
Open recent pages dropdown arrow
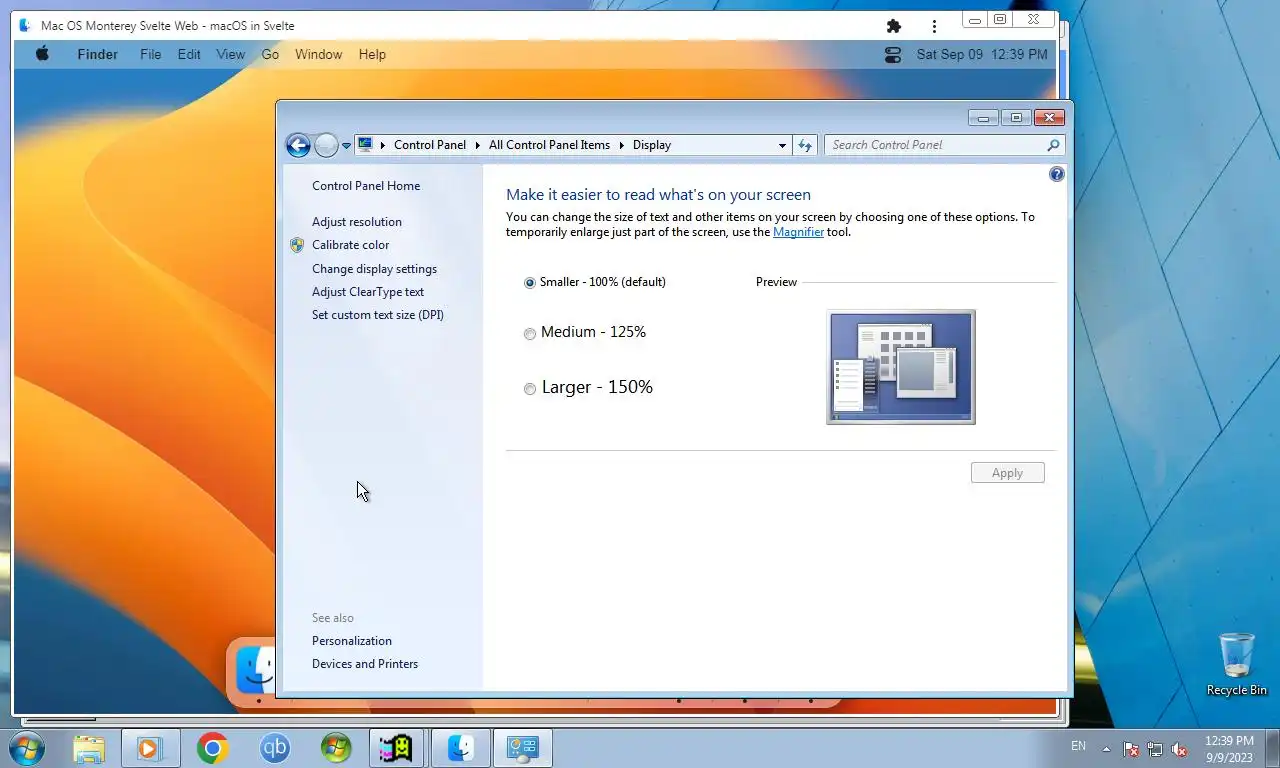[x=346, y=146]
